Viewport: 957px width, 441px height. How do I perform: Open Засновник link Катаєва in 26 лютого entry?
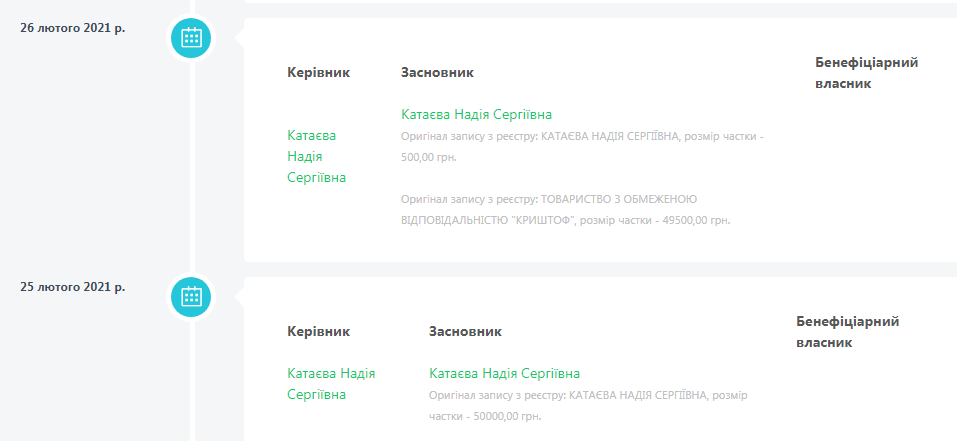tap(476, 114)
